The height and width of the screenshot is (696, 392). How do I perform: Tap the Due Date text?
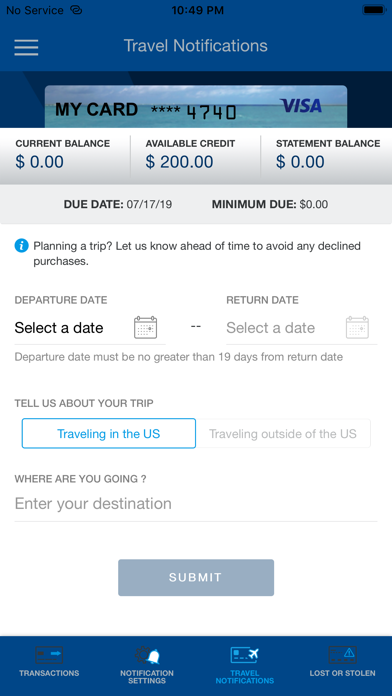(118, 205)
